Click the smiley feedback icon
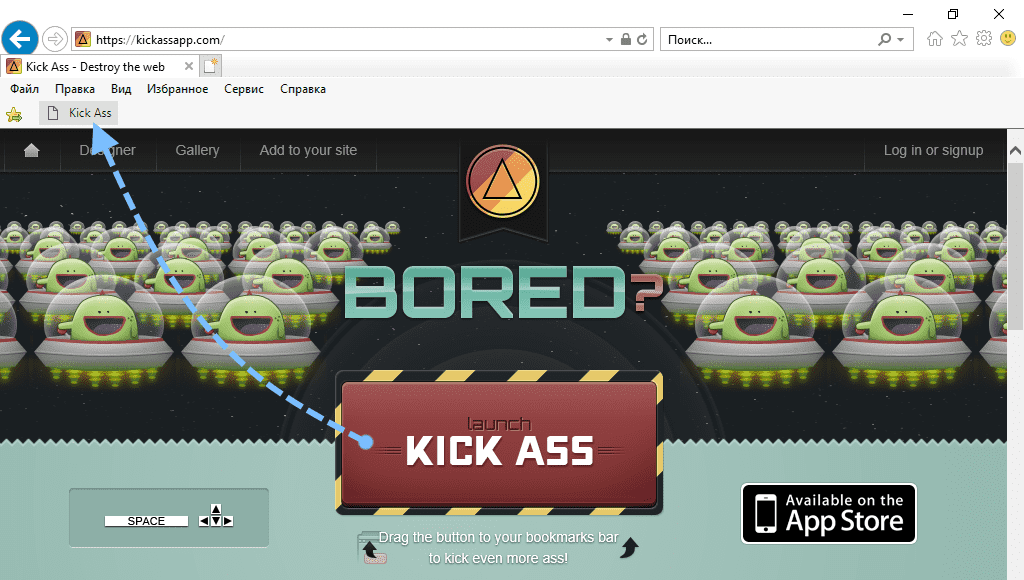1024x580 pixels. pyautogui.click(x=1008, y=39)
